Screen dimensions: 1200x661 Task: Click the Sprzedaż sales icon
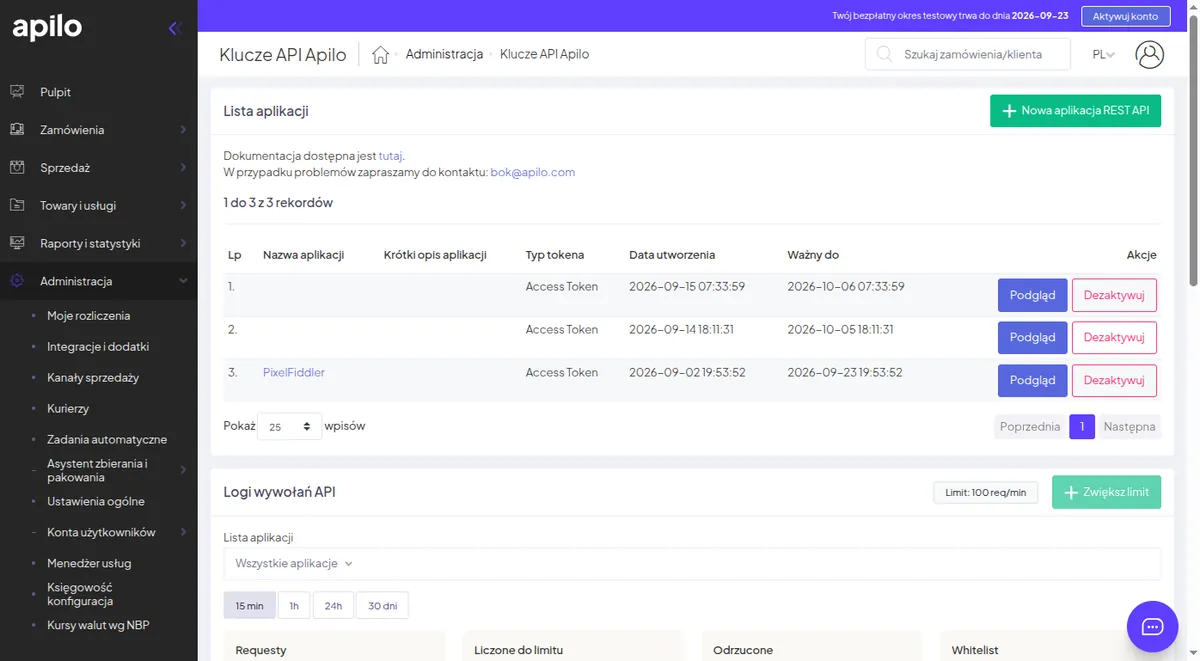17,168
